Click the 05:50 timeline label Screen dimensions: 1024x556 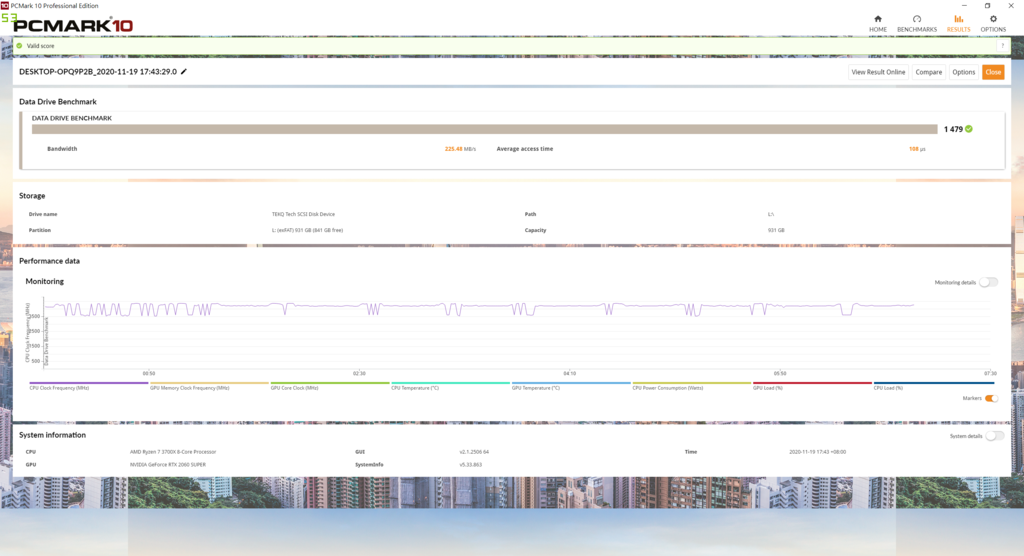[780, 373]
